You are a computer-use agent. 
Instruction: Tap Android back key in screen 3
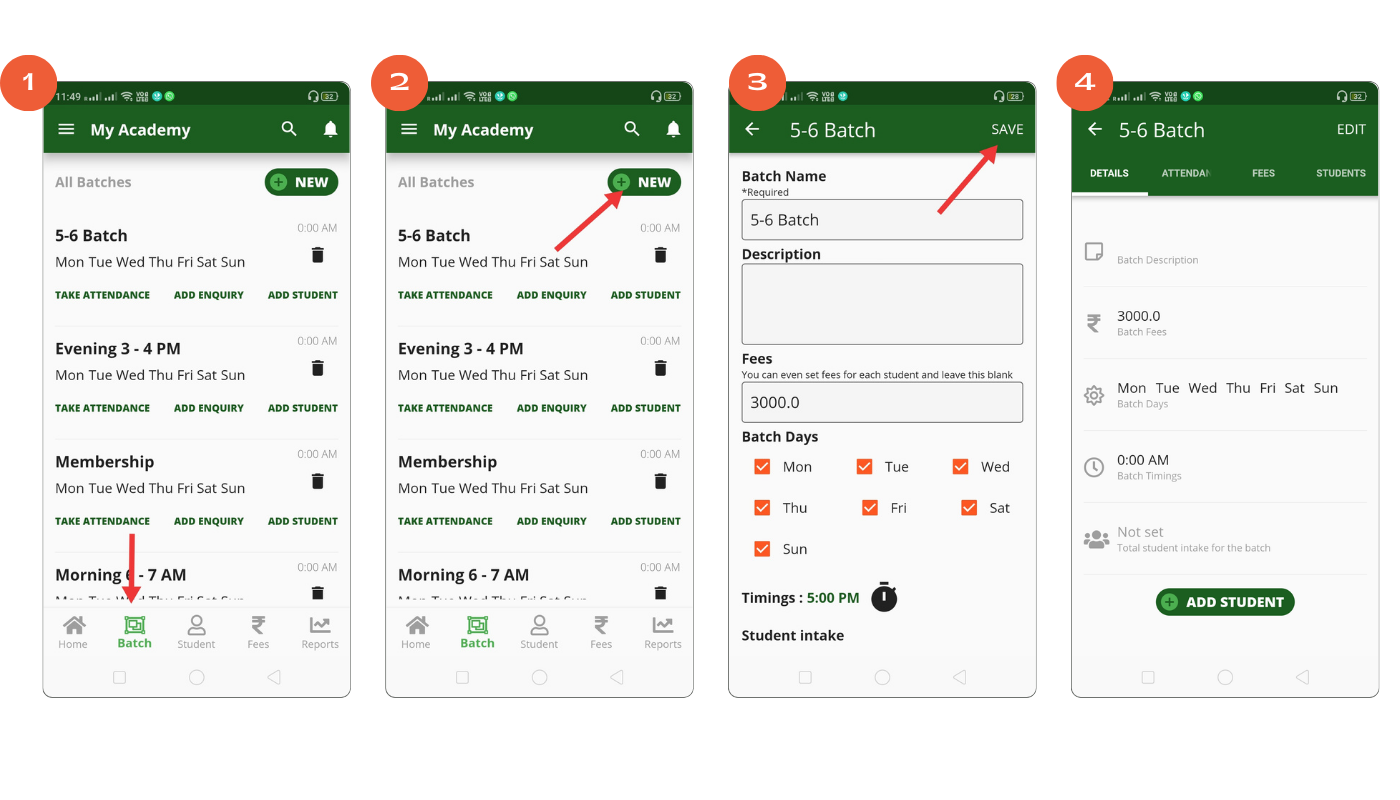(x=960, y=677)
